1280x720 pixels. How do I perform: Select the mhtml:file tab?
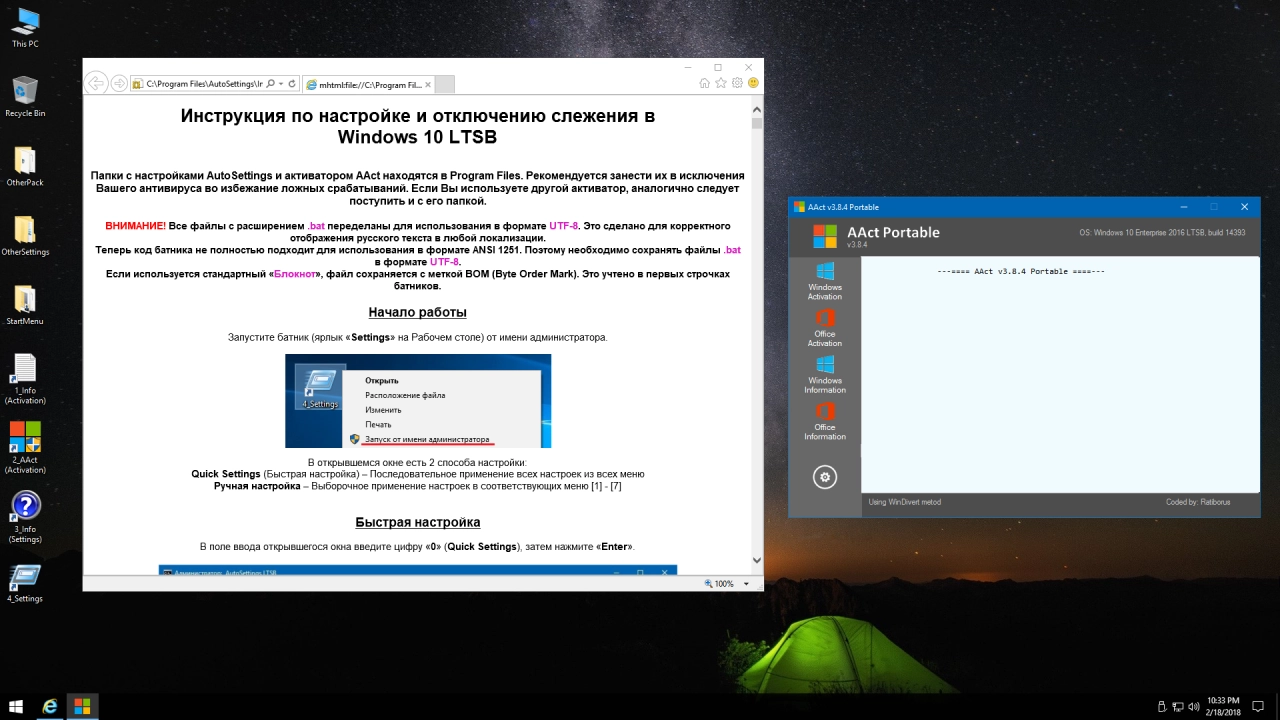point(367,85)
